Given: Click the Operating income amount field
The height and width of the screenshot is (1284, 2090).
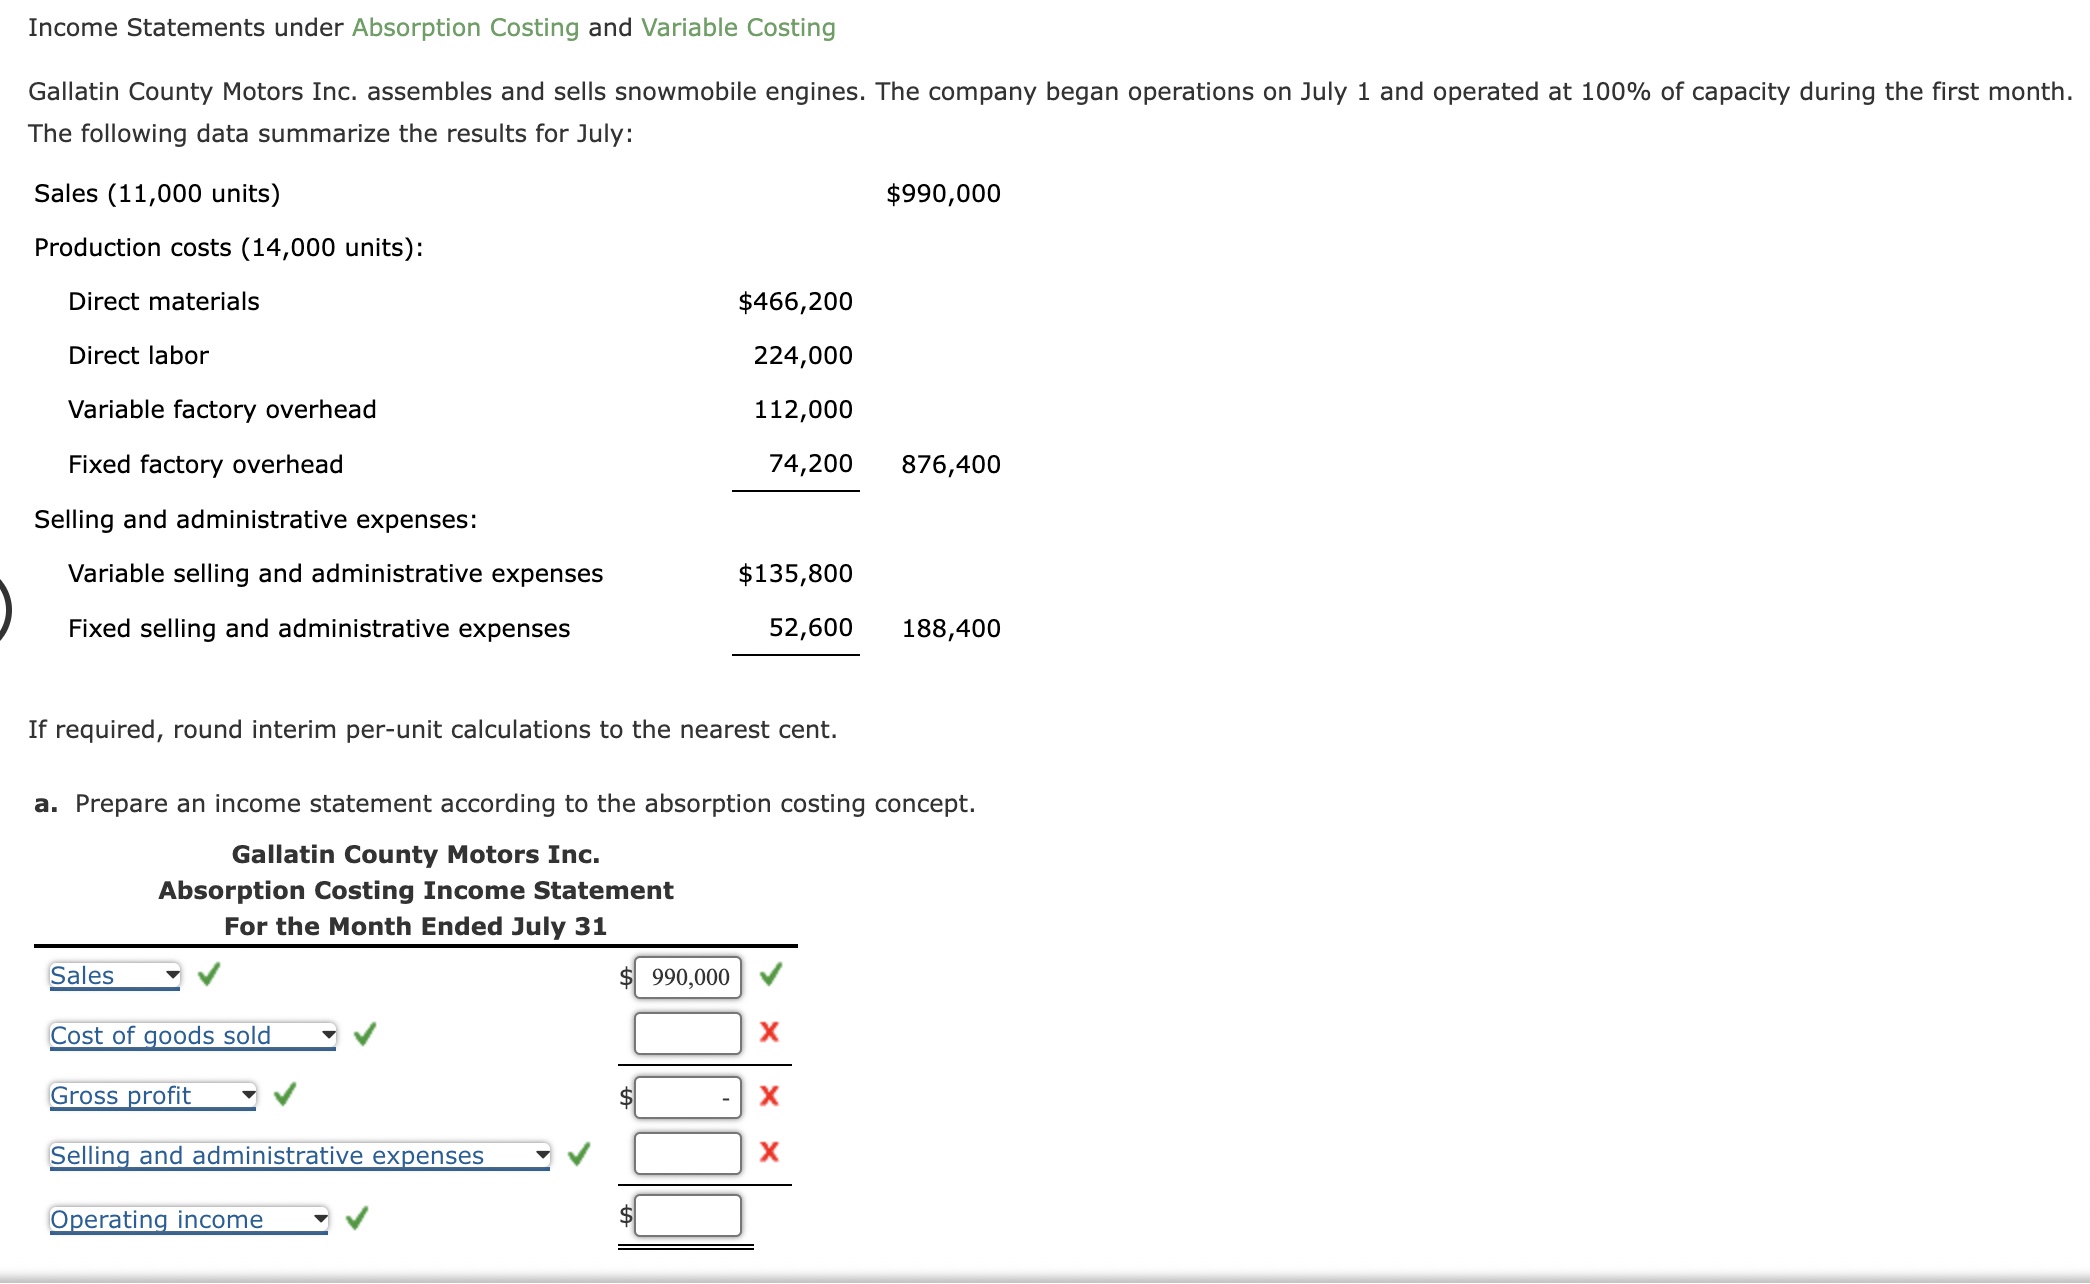Looking at the screenshot, I should point(686,1215).
